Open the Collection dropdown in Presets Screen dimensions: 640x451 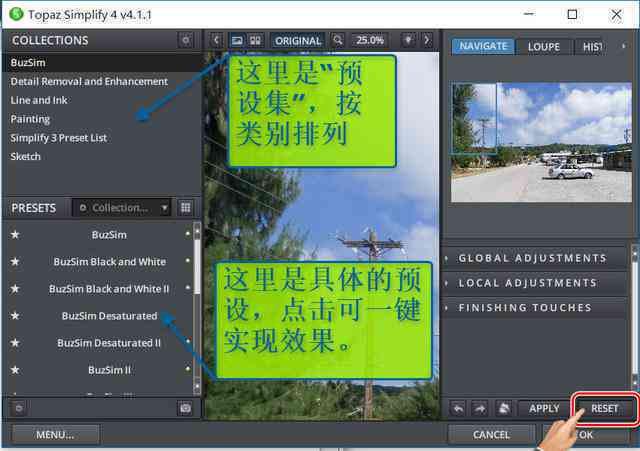(122, 208)
